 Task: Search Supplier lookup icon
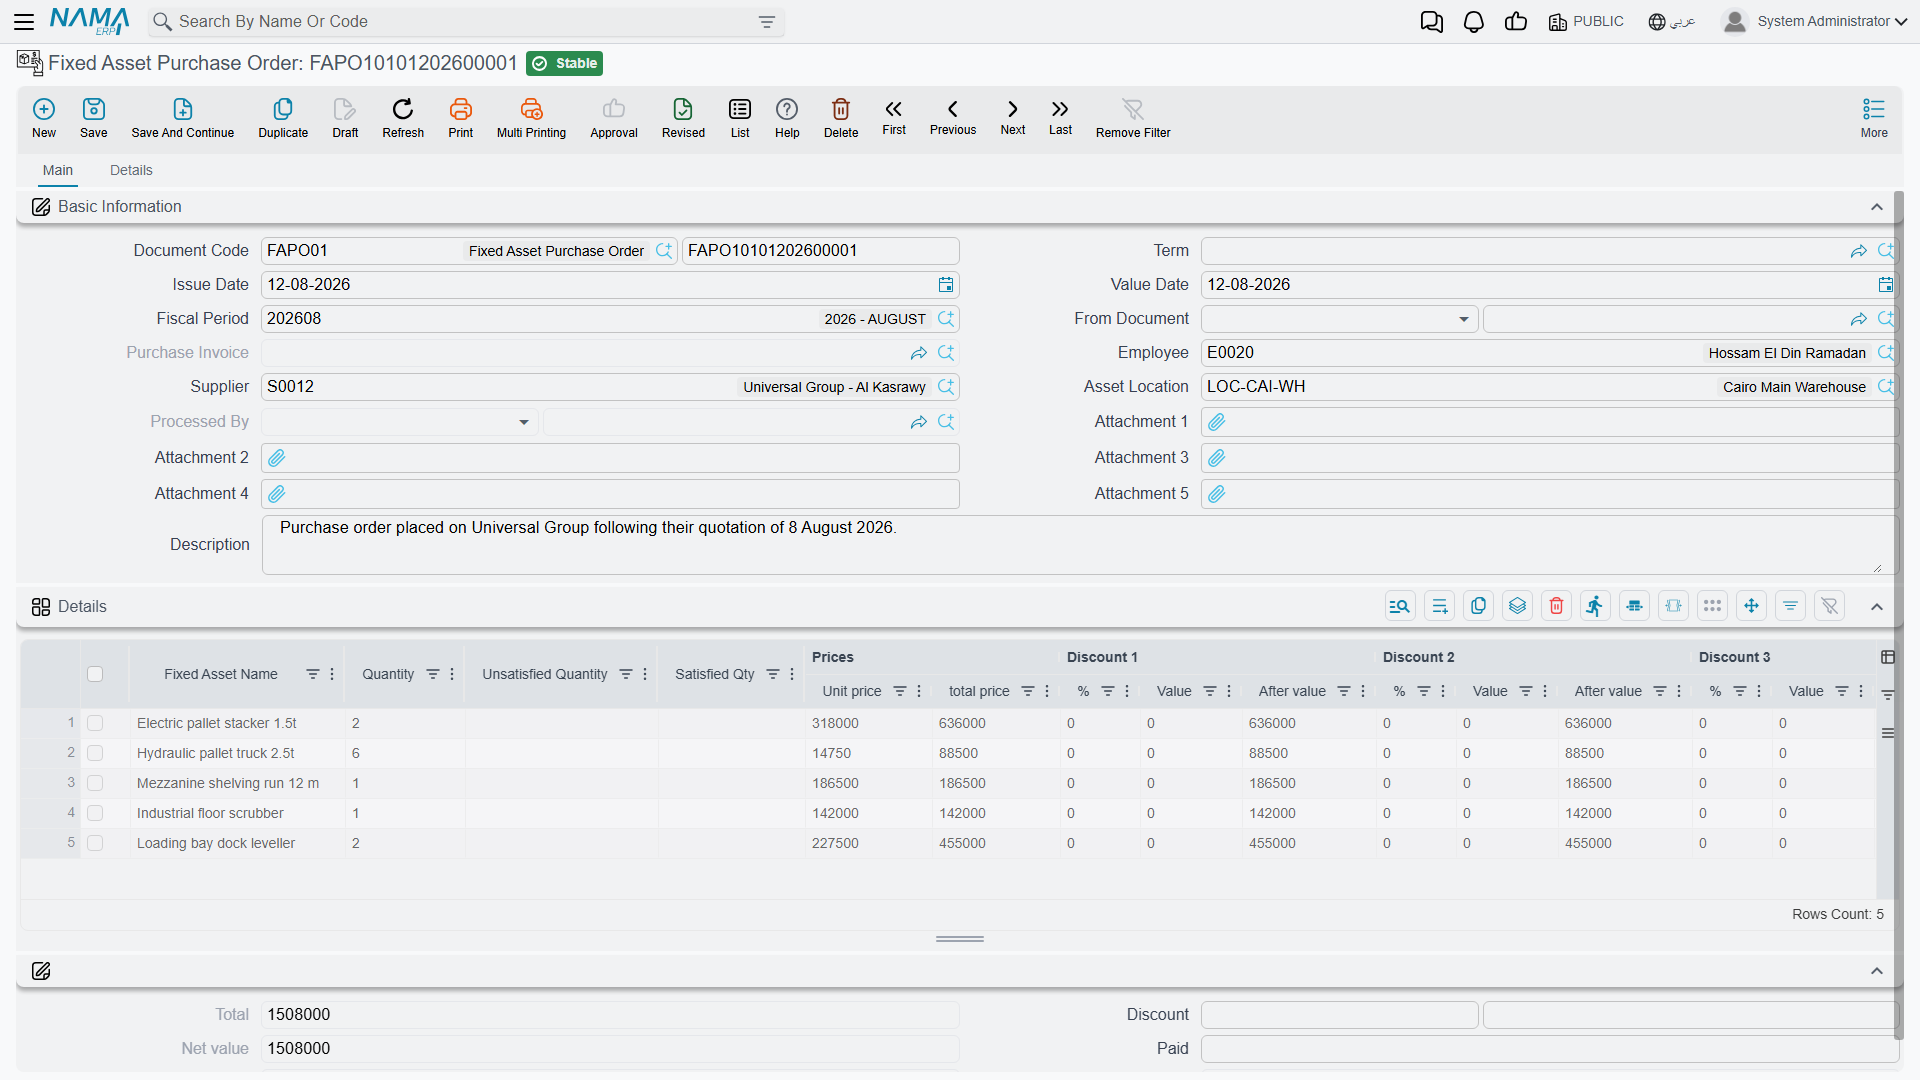(x=946, y=387)
